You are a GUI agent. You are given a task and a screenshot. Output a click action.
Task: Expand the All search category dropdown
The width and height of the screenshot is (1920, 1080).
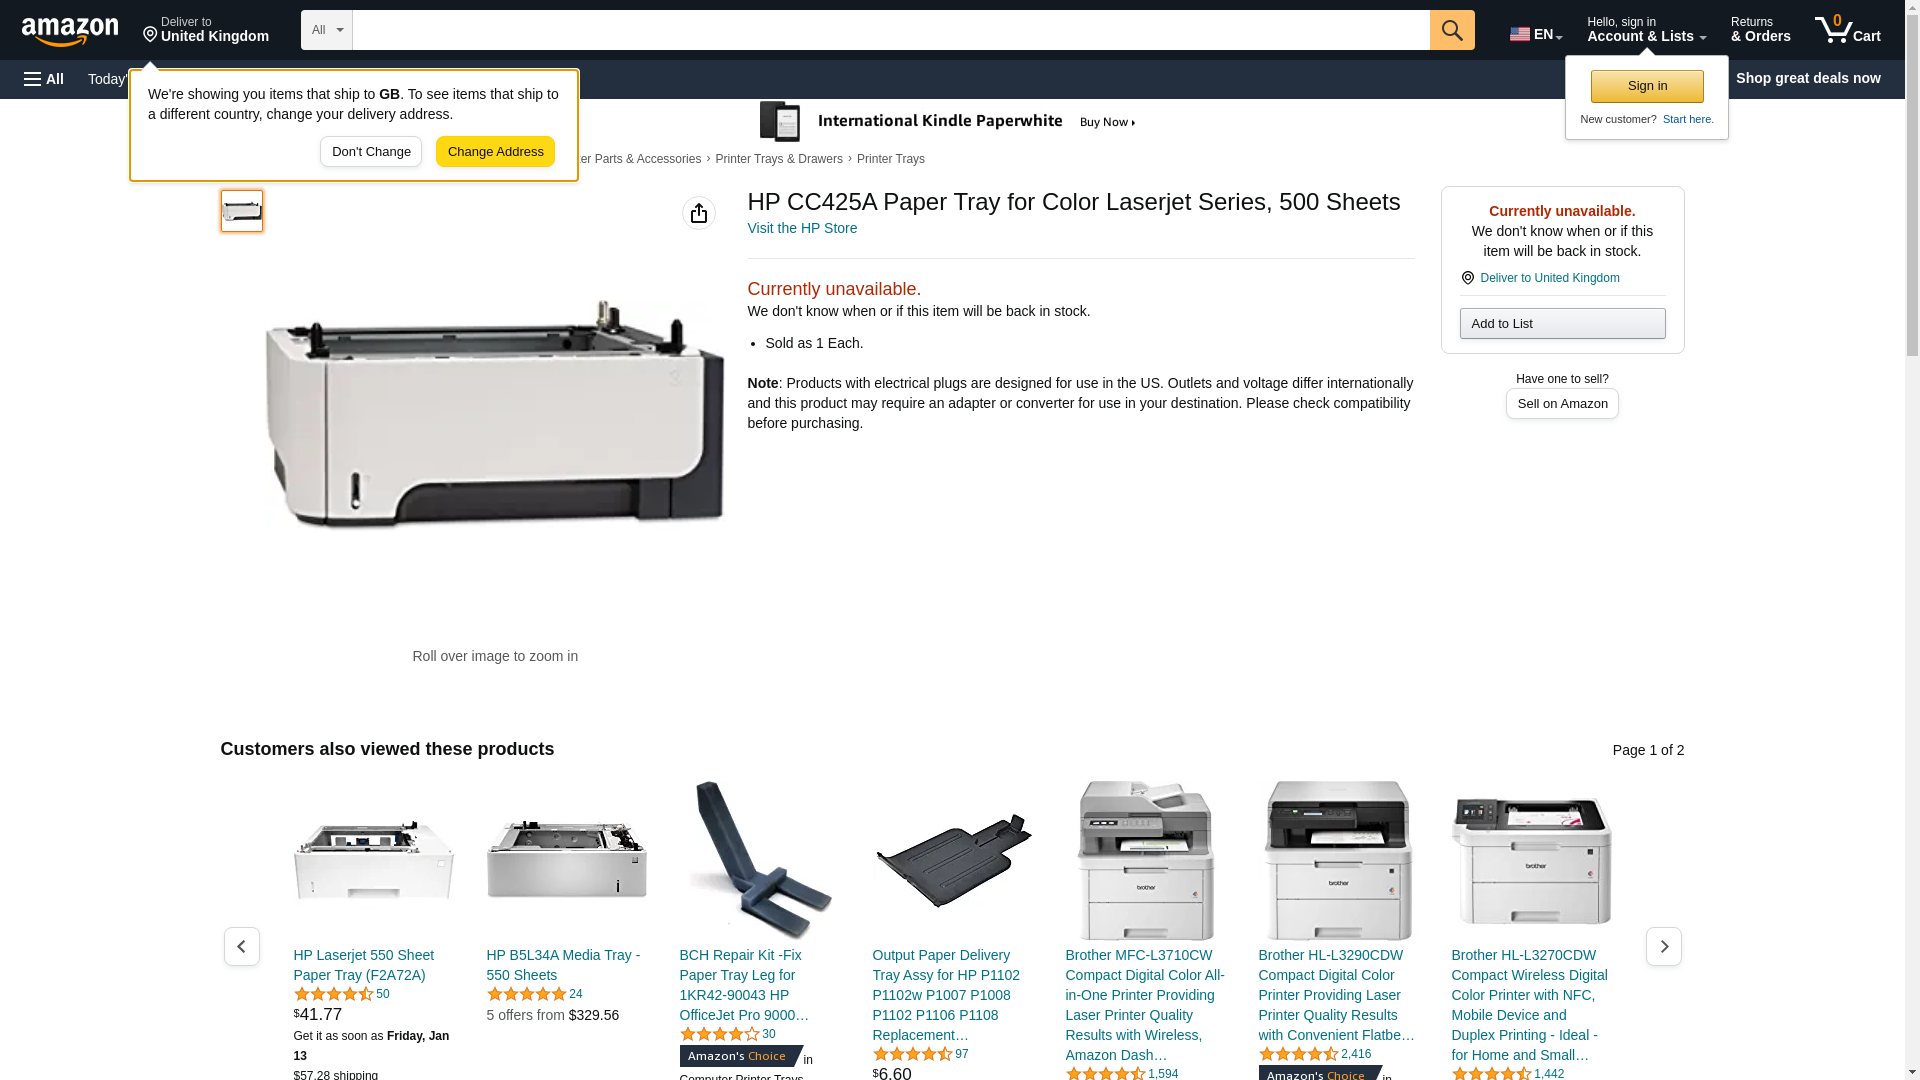click(x=327, y=30)
